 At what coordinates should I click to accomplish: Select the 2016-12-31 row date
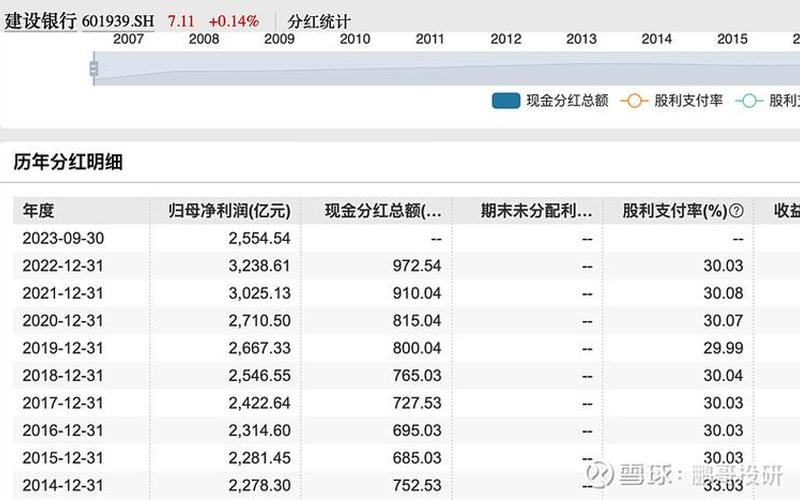pos(63,431)
